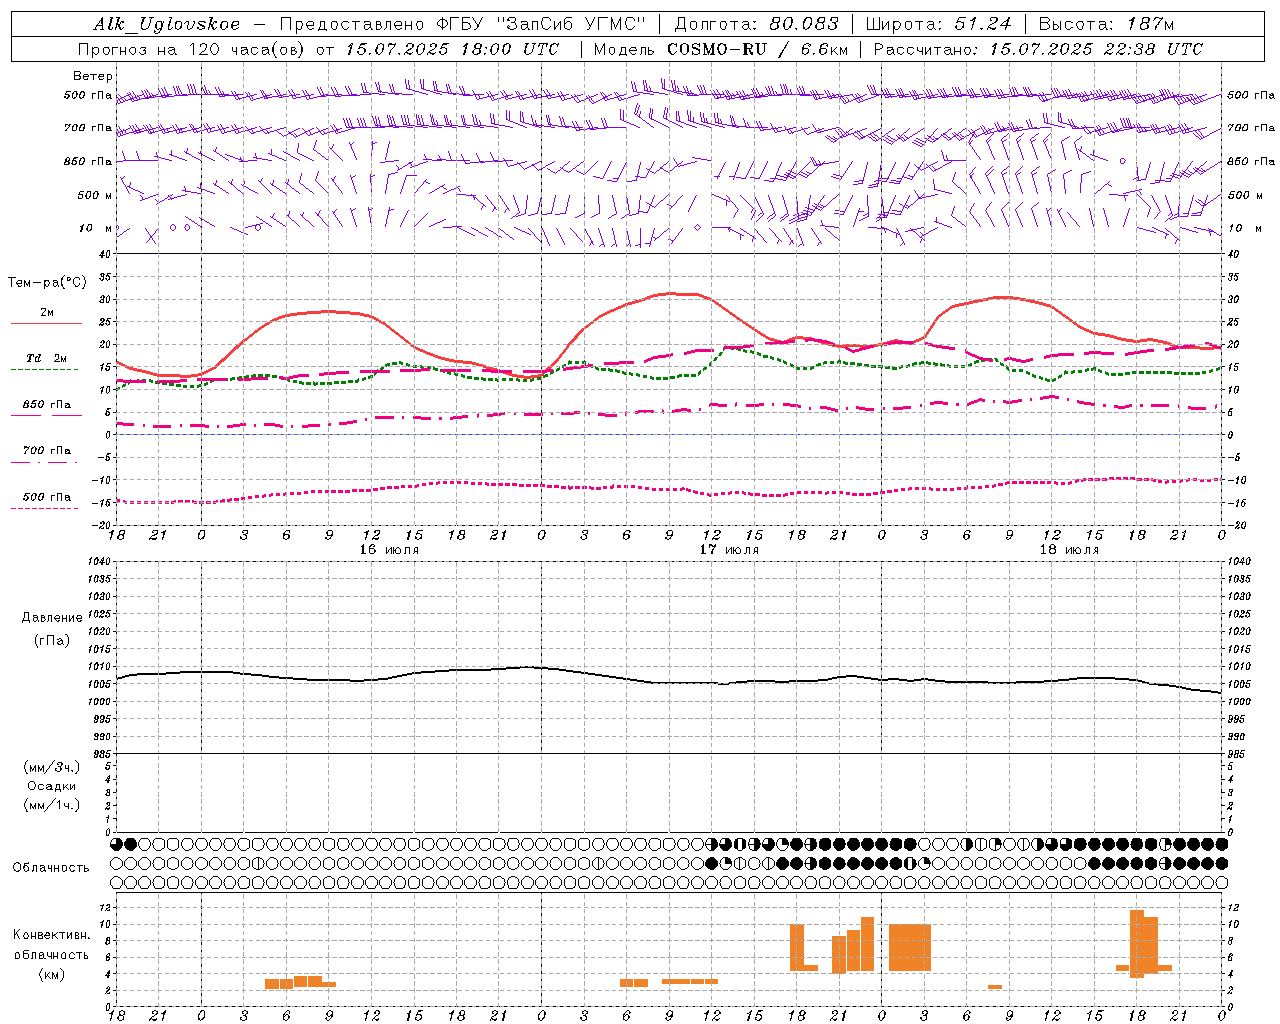Click the Долгота: 80.083 value
The width and height of the screenshot is (1280, 1024).
(757, 24)
